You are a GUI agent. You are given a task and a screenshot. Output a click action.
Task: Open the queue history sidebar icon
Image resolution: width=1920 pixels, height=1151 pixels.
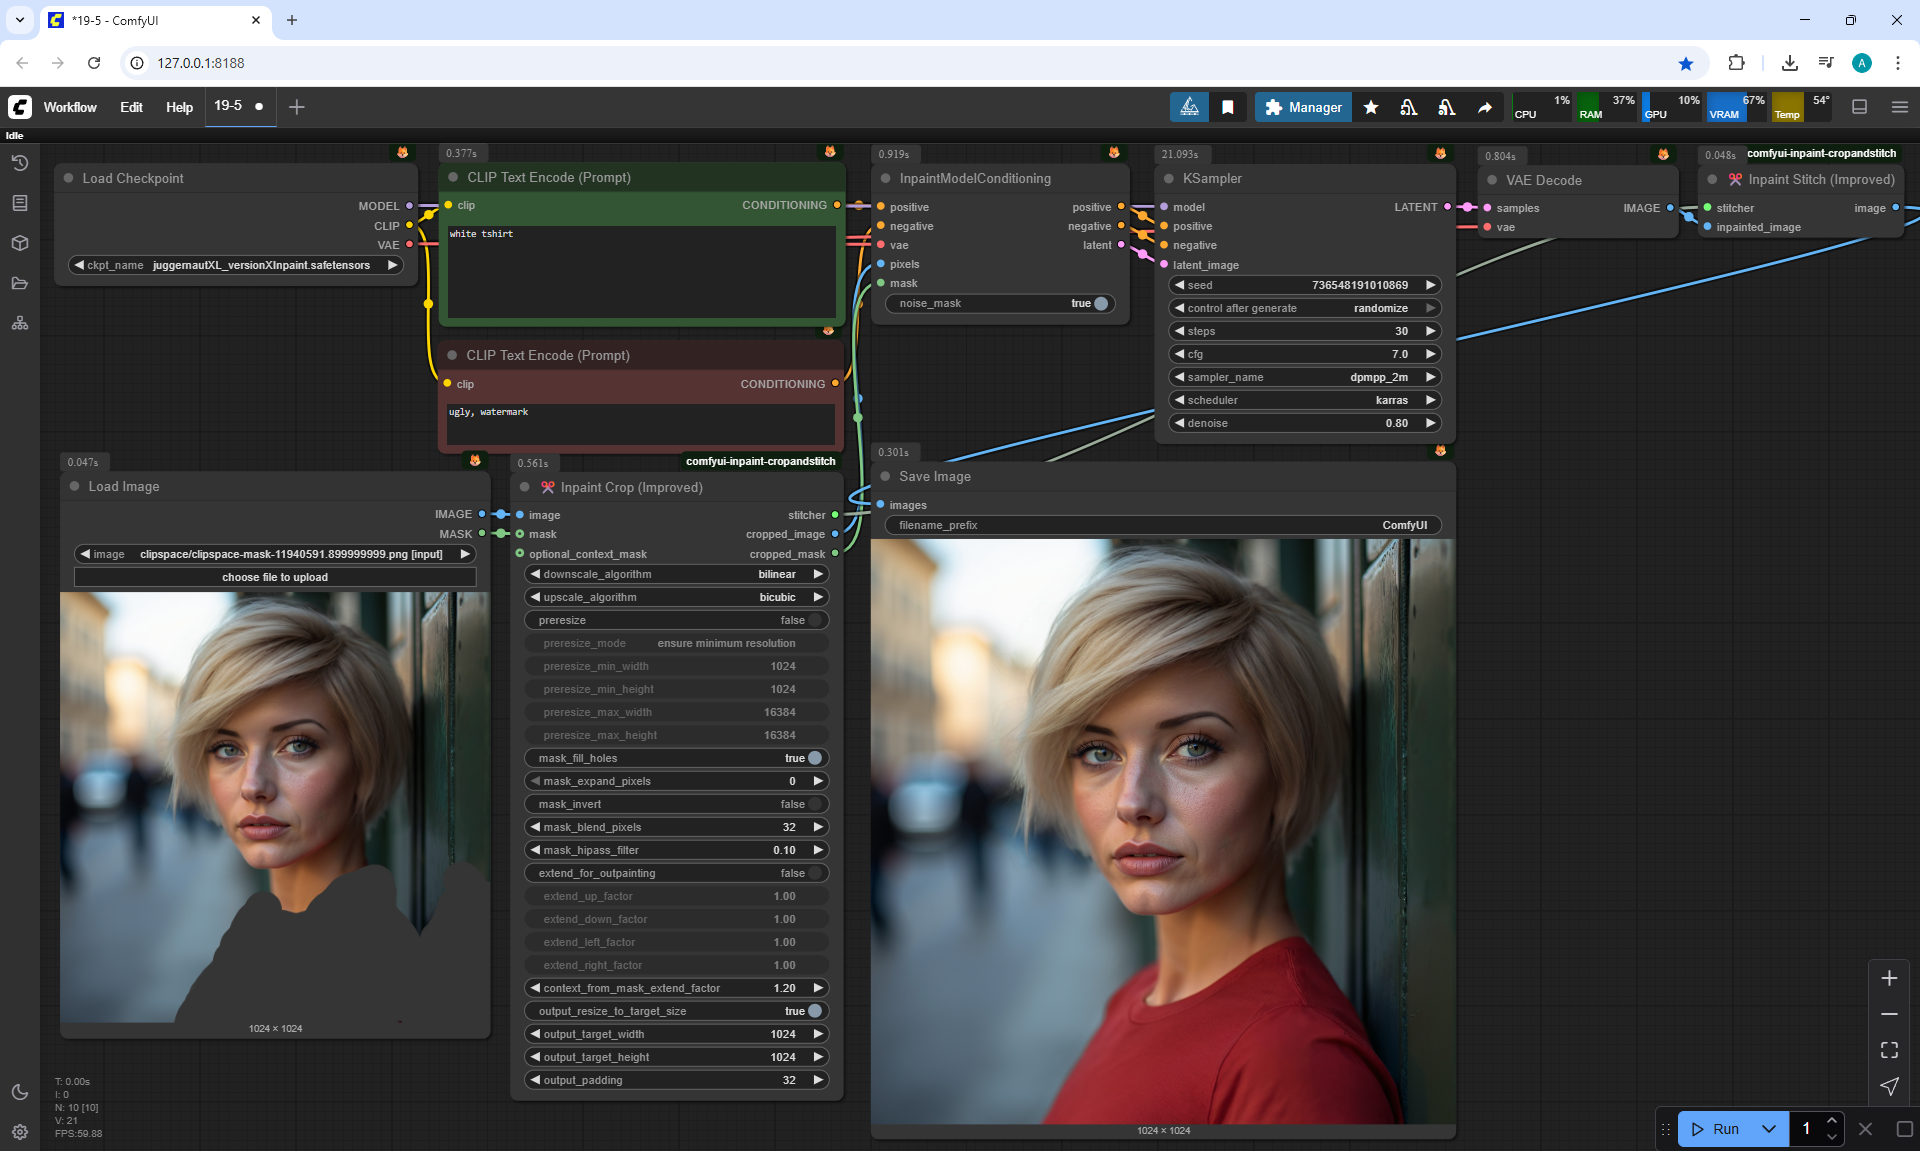(x=20, y=163)
